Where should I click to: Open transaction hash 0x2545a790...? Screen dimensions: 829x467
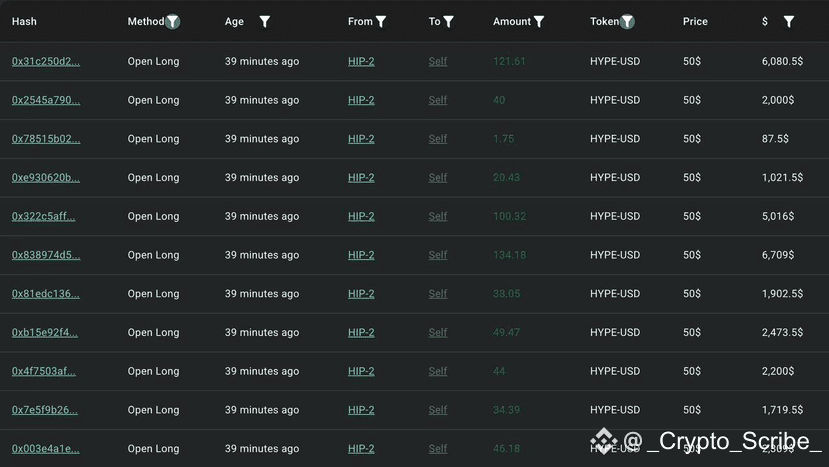tap(46, 100)
